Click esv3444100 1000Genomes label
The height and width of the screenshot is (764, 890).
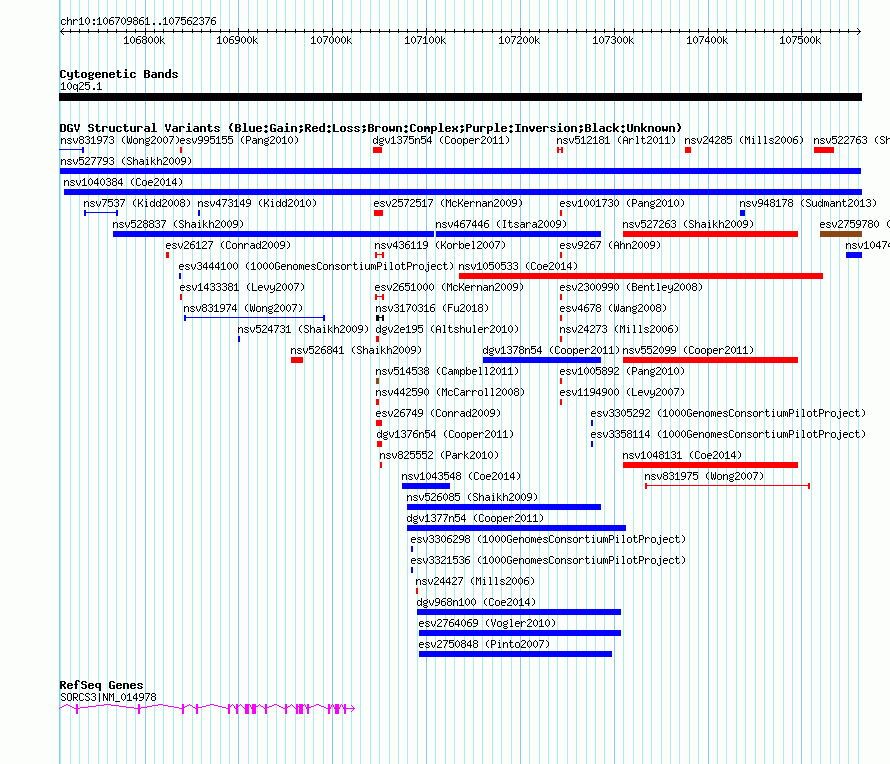point(316,266)
